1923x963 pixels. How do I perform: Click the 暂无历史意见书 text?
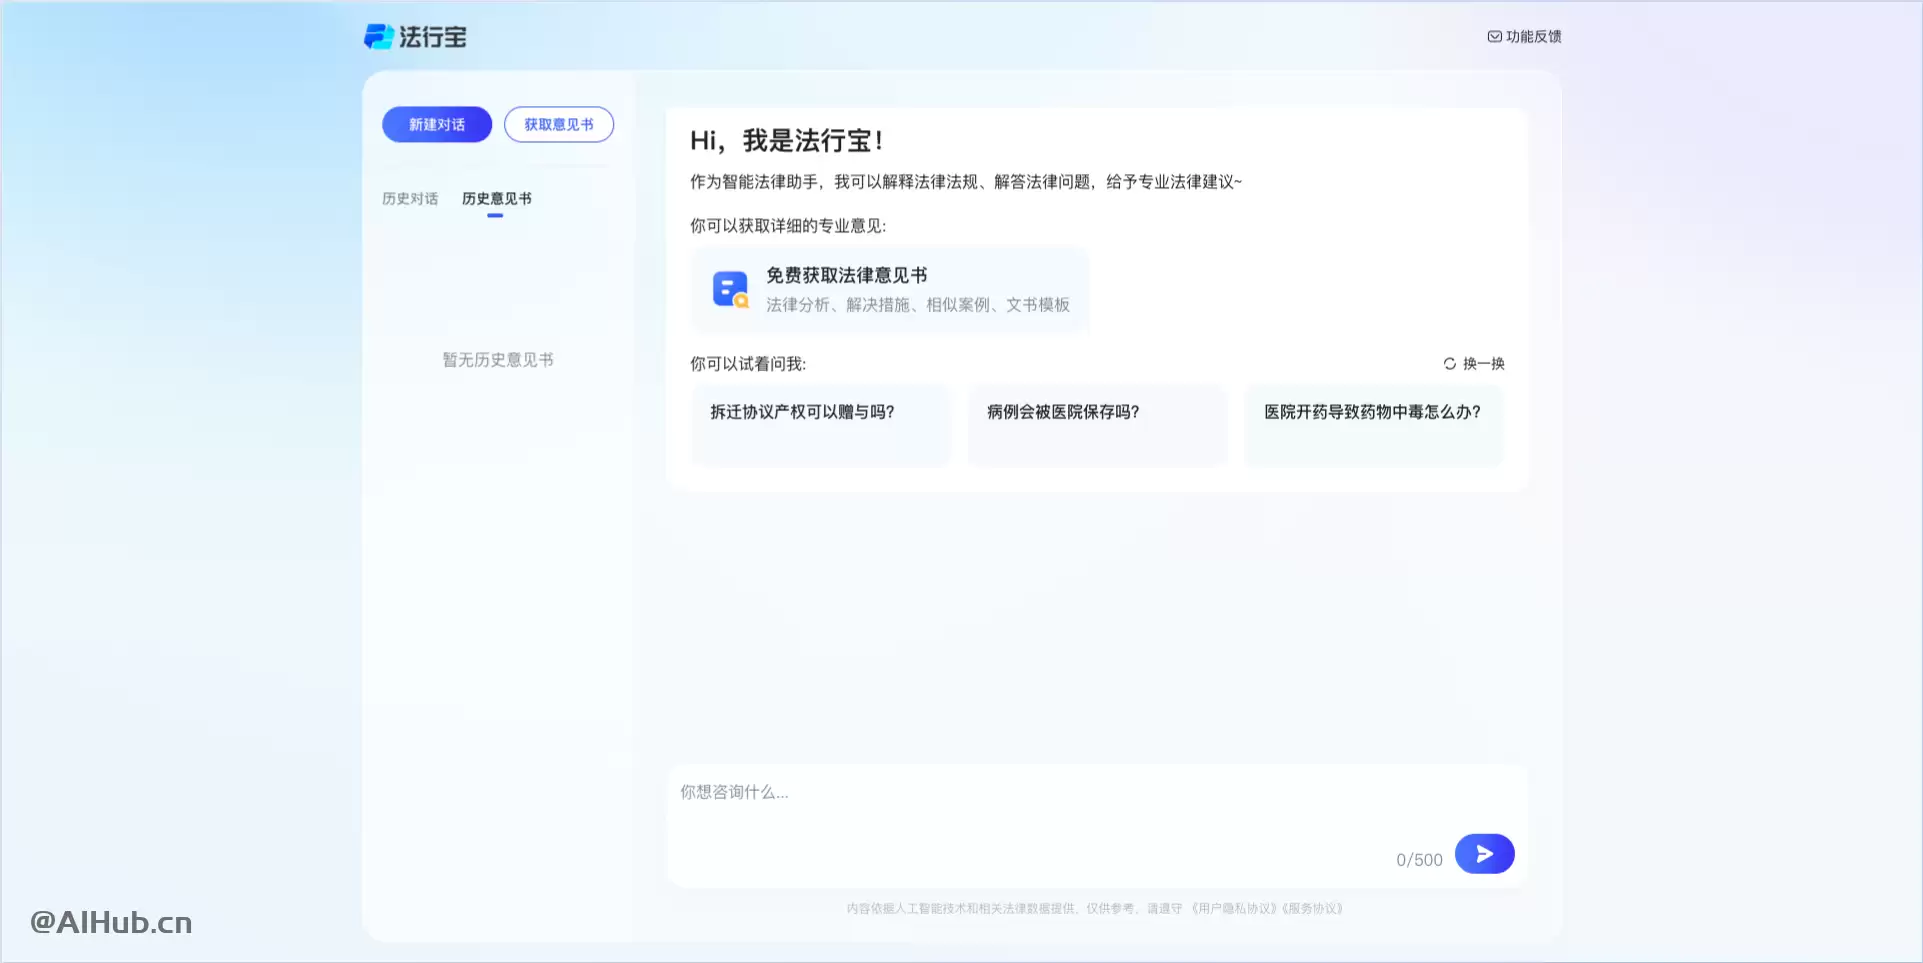point(498,360)
